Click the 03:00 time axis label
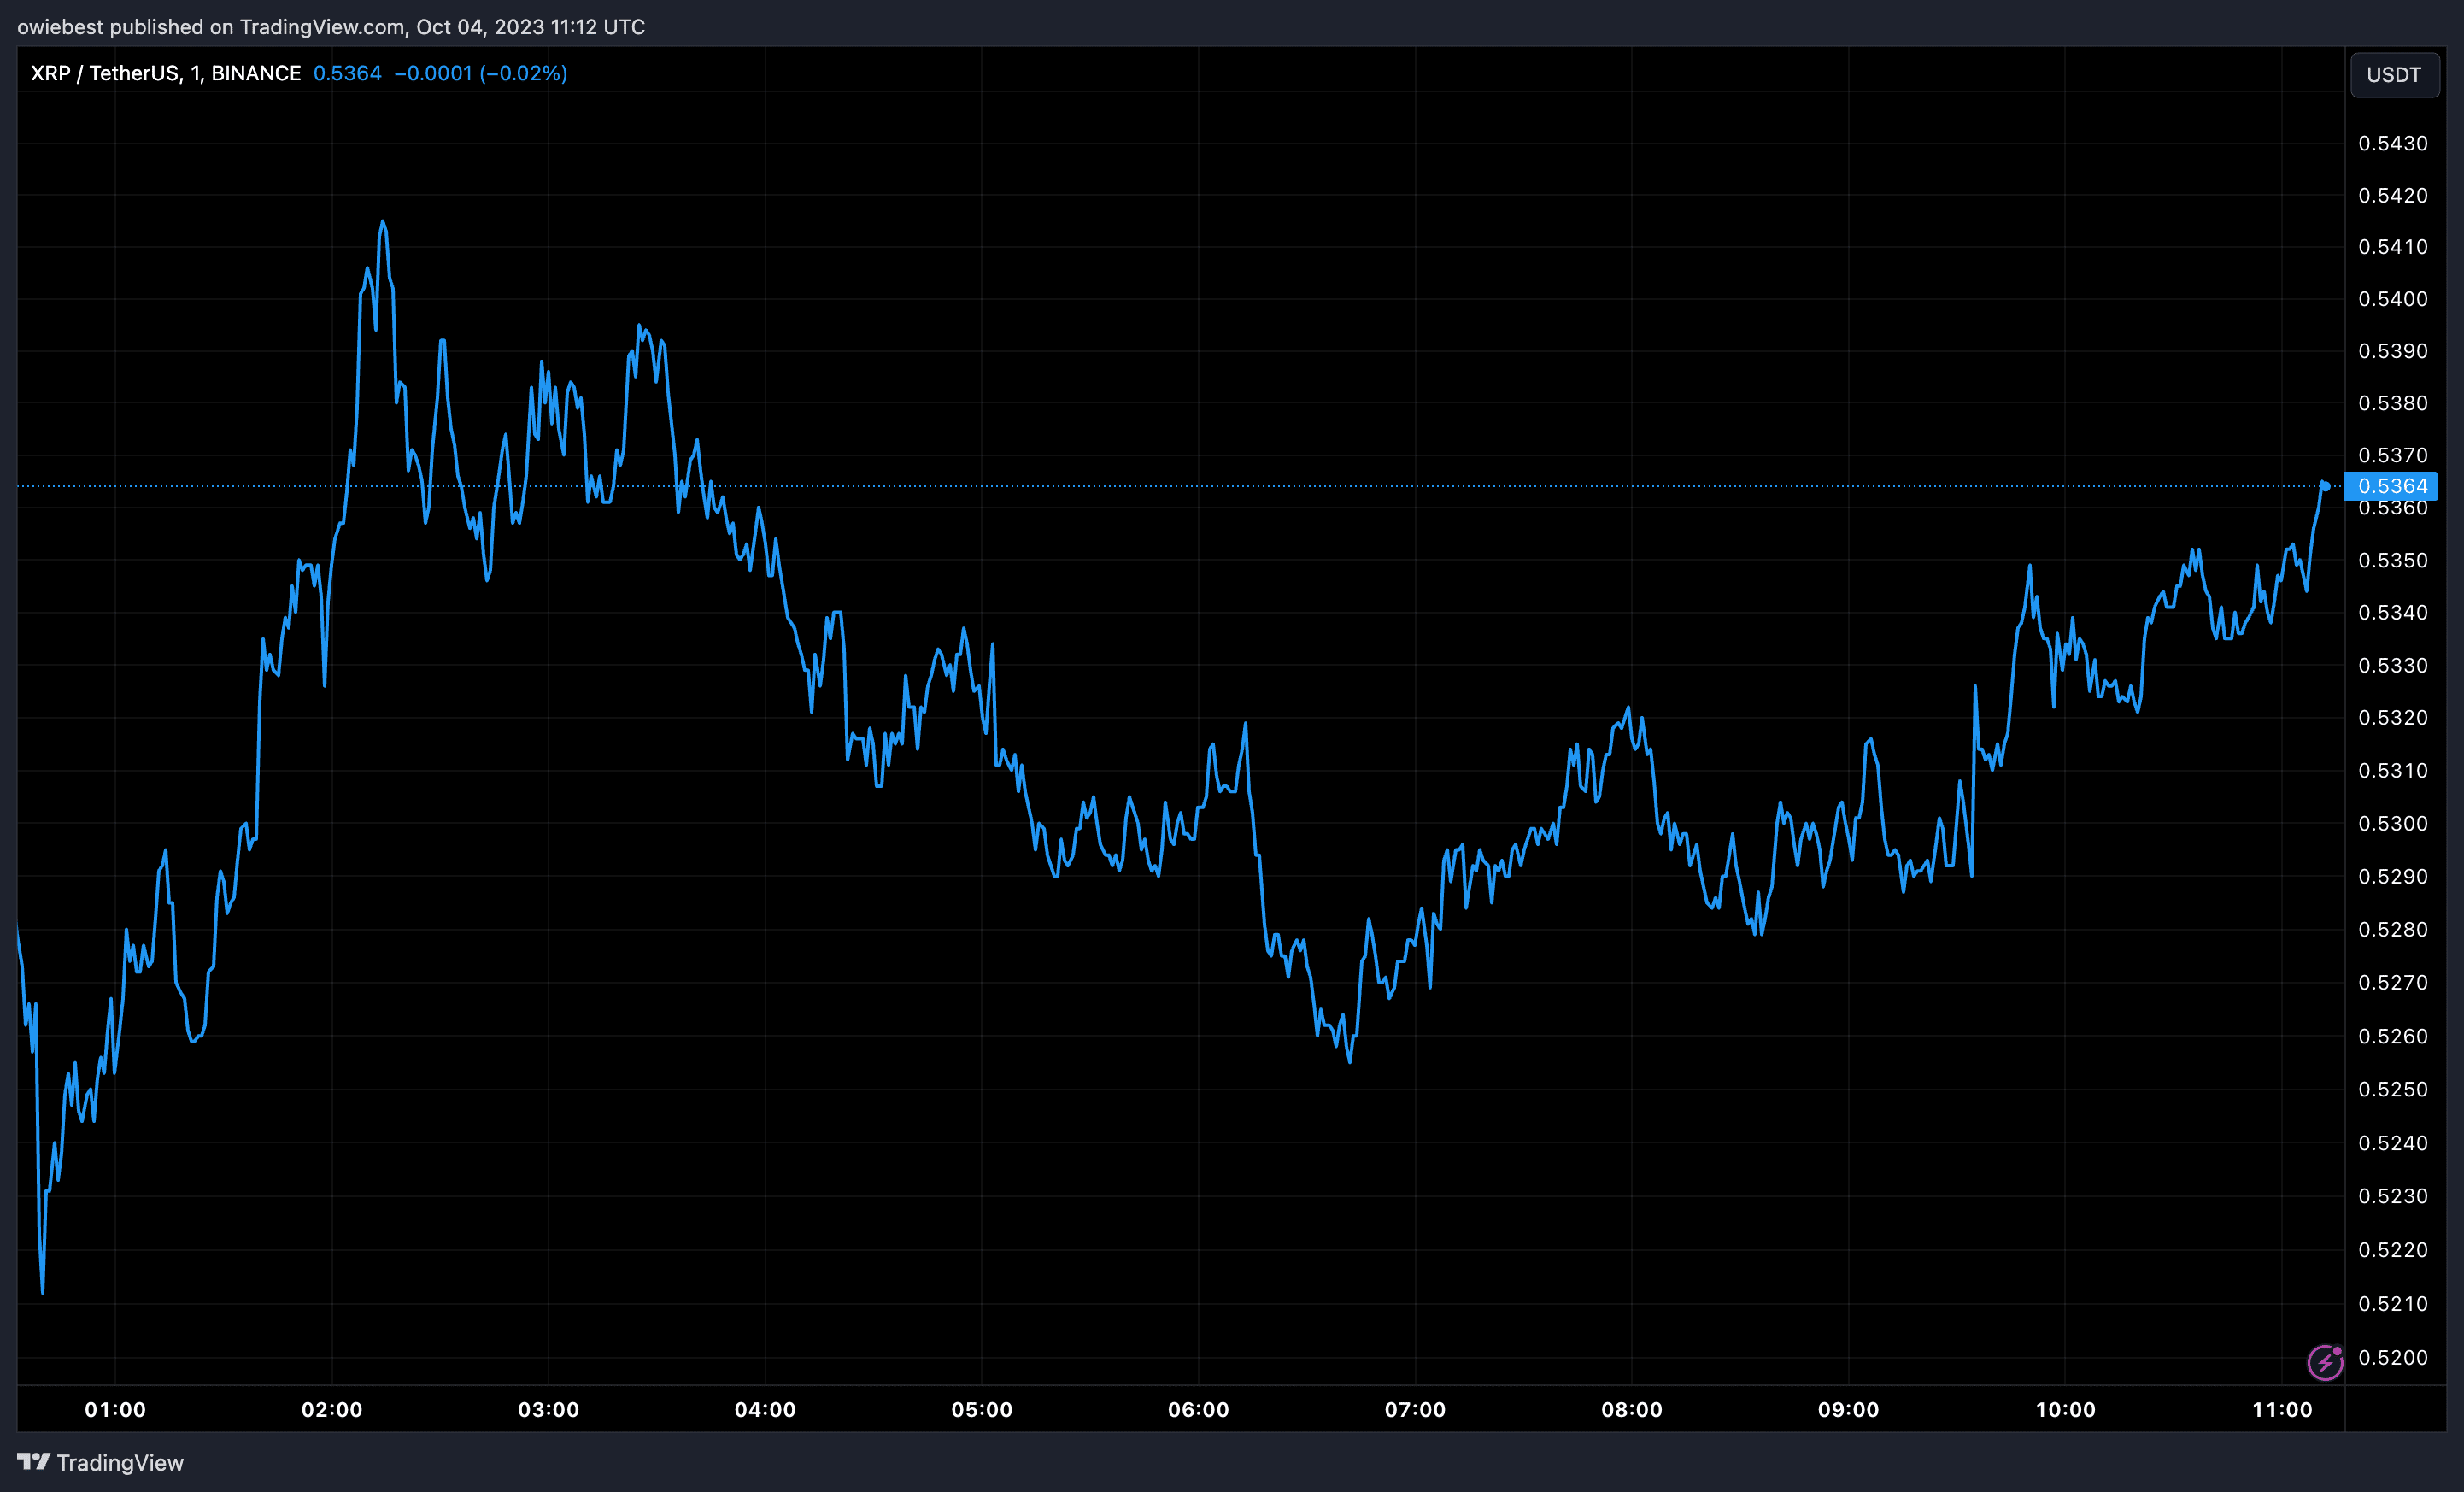 [548, 1409]
